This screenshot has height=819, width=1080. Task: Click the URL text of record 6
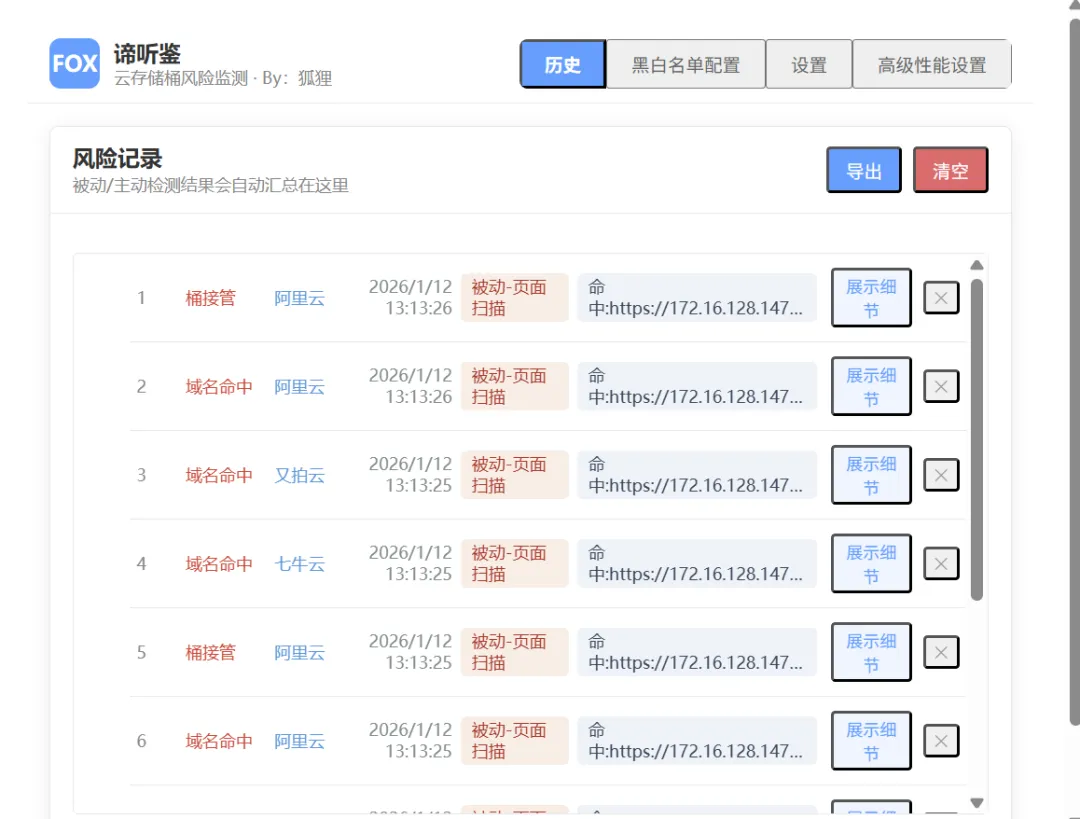(x=697, y=741)
